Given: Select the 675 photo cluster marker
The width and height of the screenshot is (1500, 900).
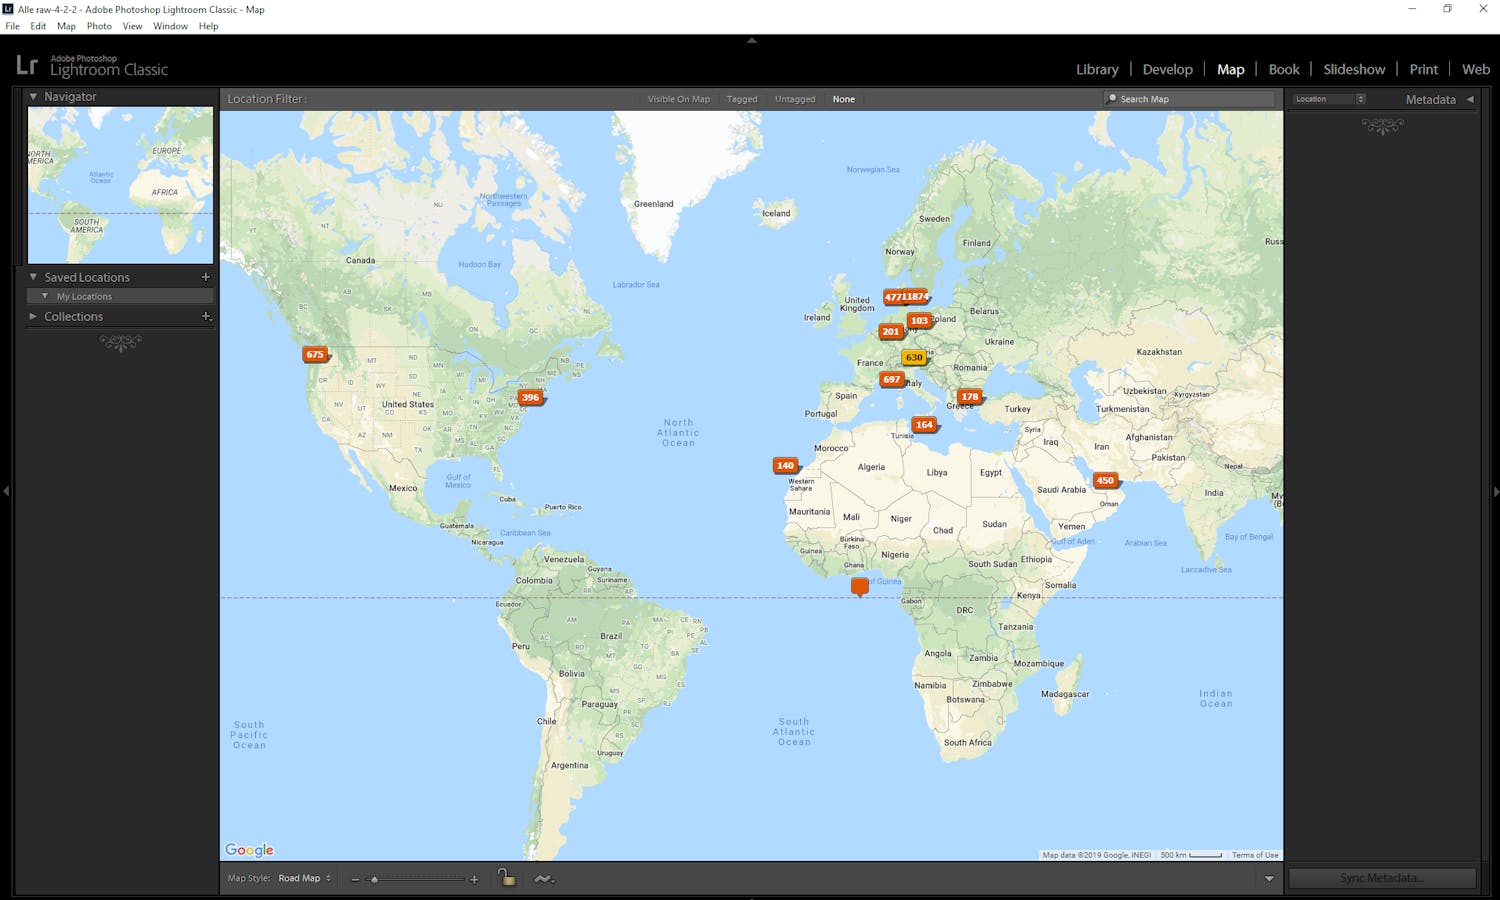Looking at the screenshot, I should 315,355.
